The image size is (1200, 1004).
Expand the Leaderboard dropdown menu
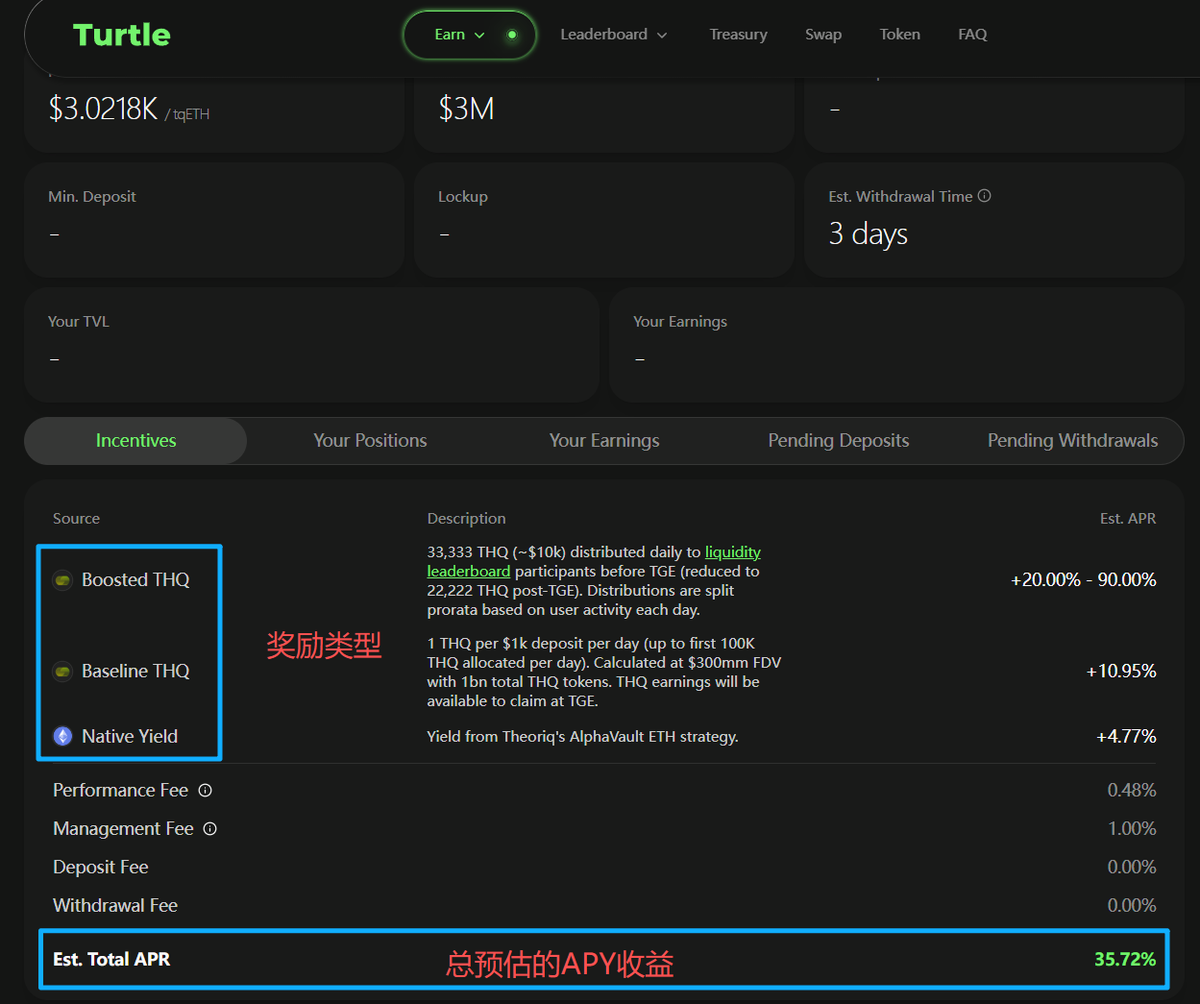point(613,35)
